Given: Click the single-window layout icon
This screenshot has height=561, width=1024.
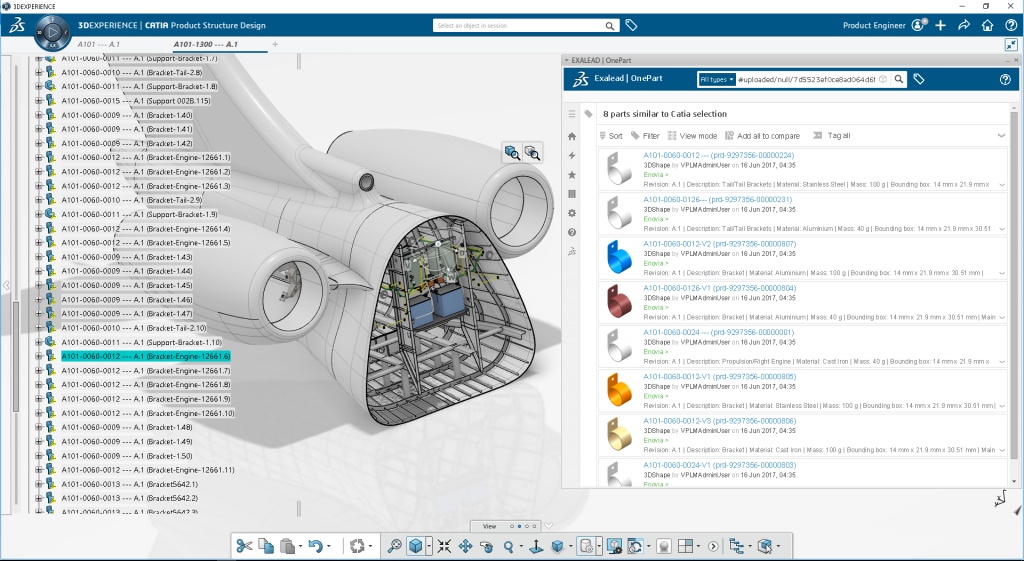Looking at the screenshot, I should click(x=685, y=546).
